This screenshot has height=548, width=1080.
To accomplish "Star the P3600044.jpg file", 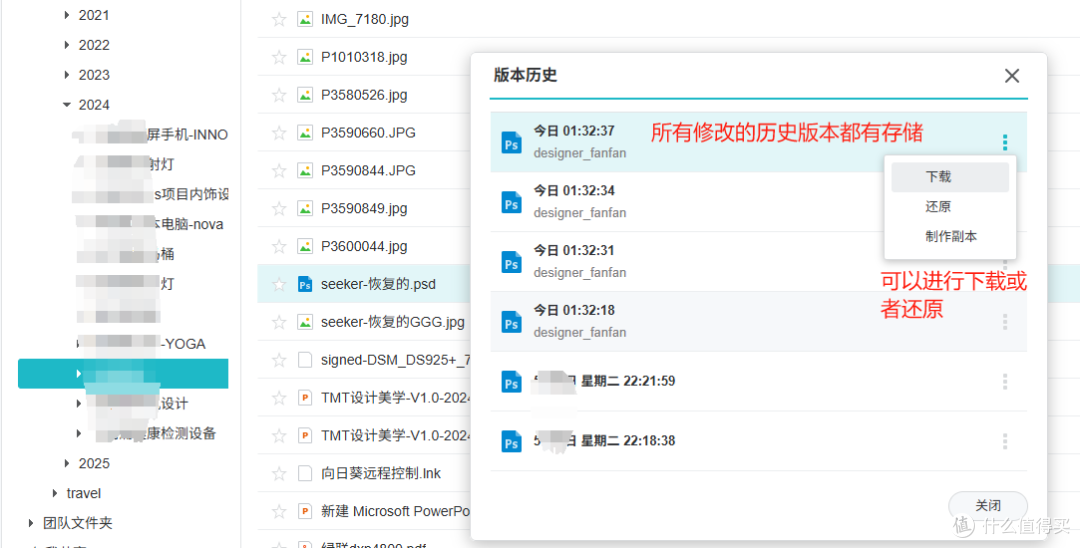I will pyautogui.click(x=279, y=246).
